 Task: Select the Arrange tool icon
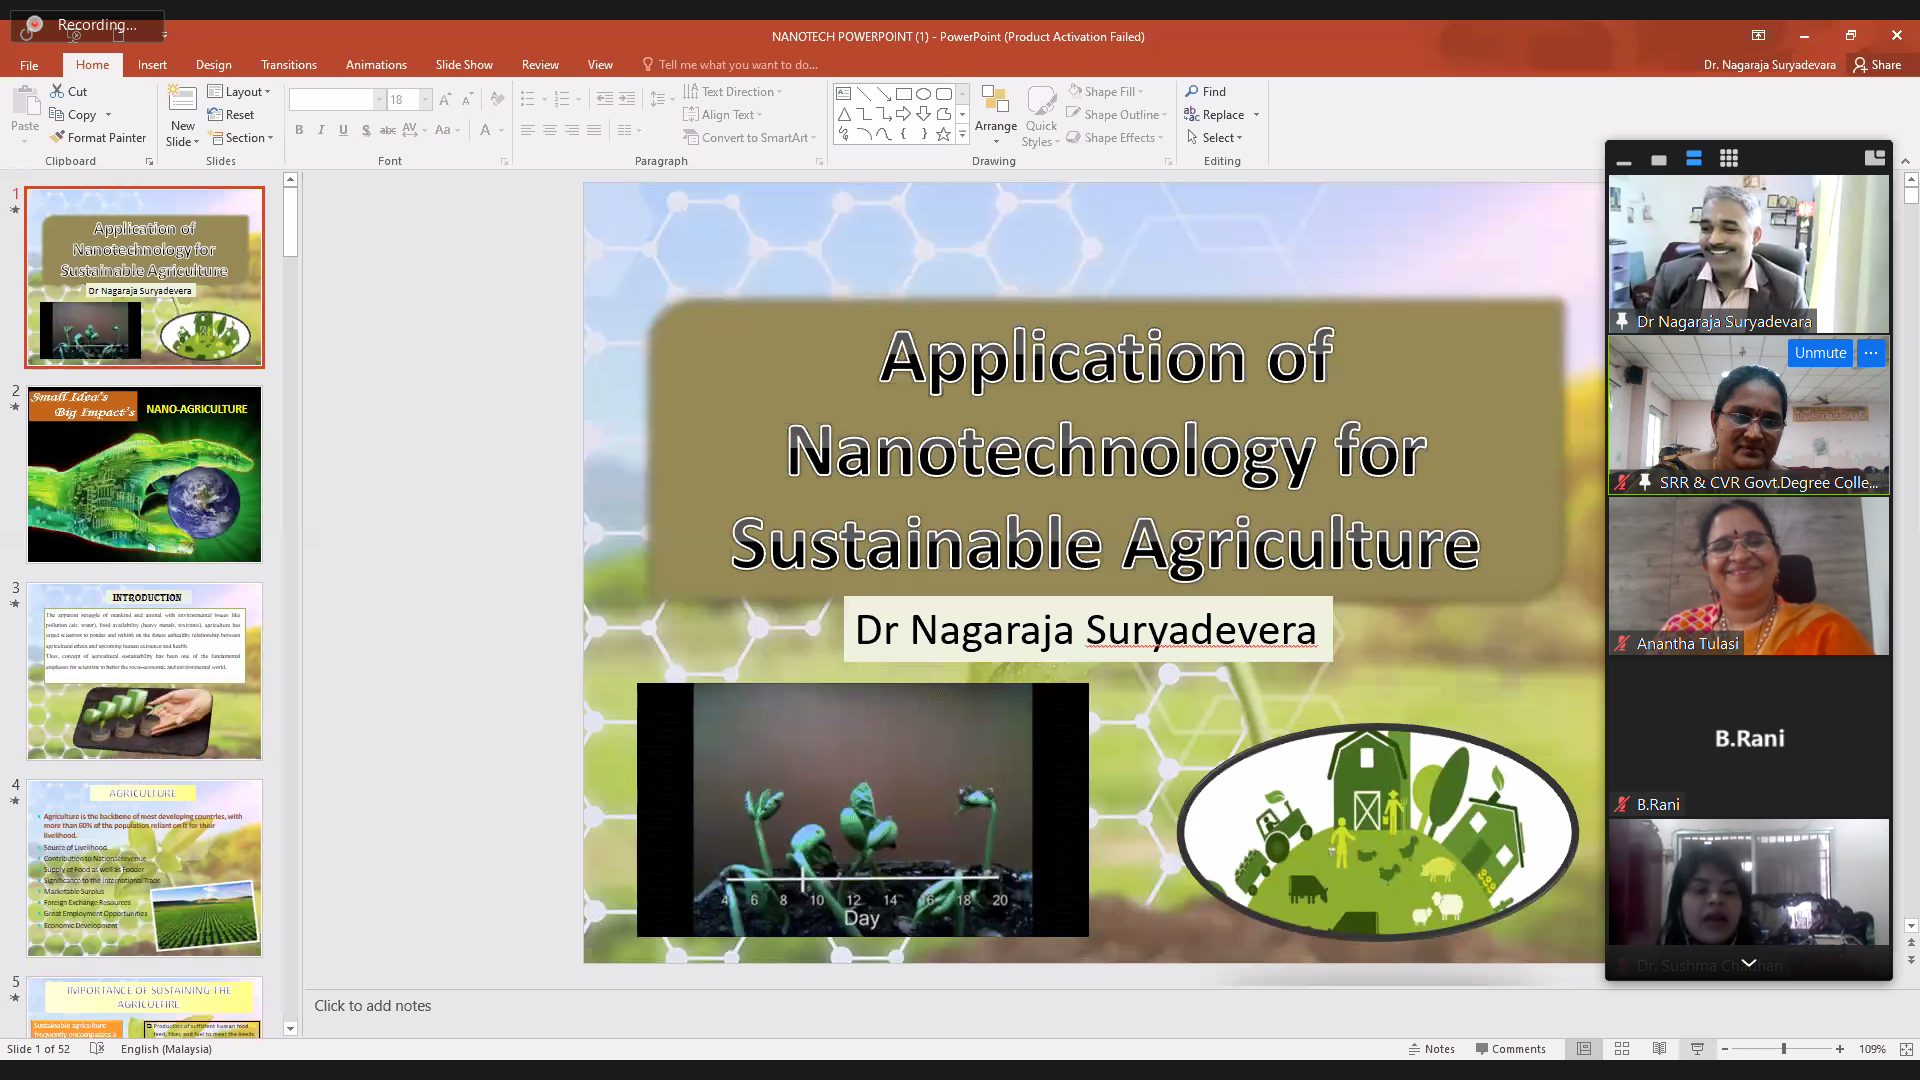pyautogui.click(x=995, y=100)
